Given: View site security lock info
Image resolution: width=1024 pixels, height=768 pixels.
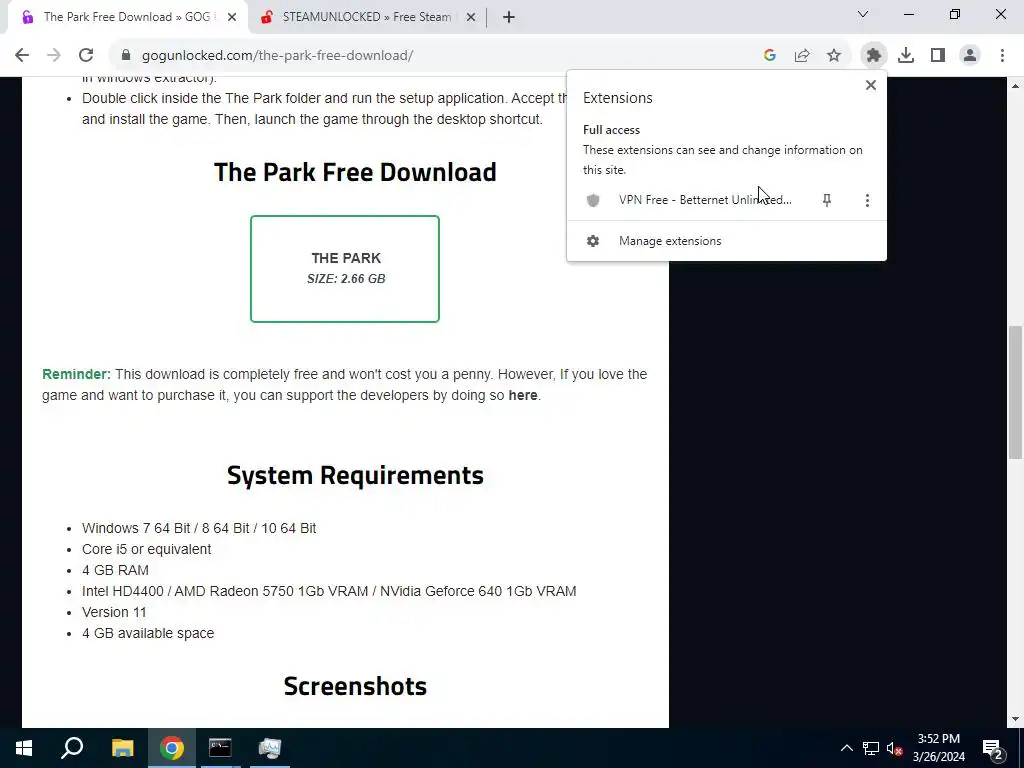Looking at the screenshot, I should [126, 56].
